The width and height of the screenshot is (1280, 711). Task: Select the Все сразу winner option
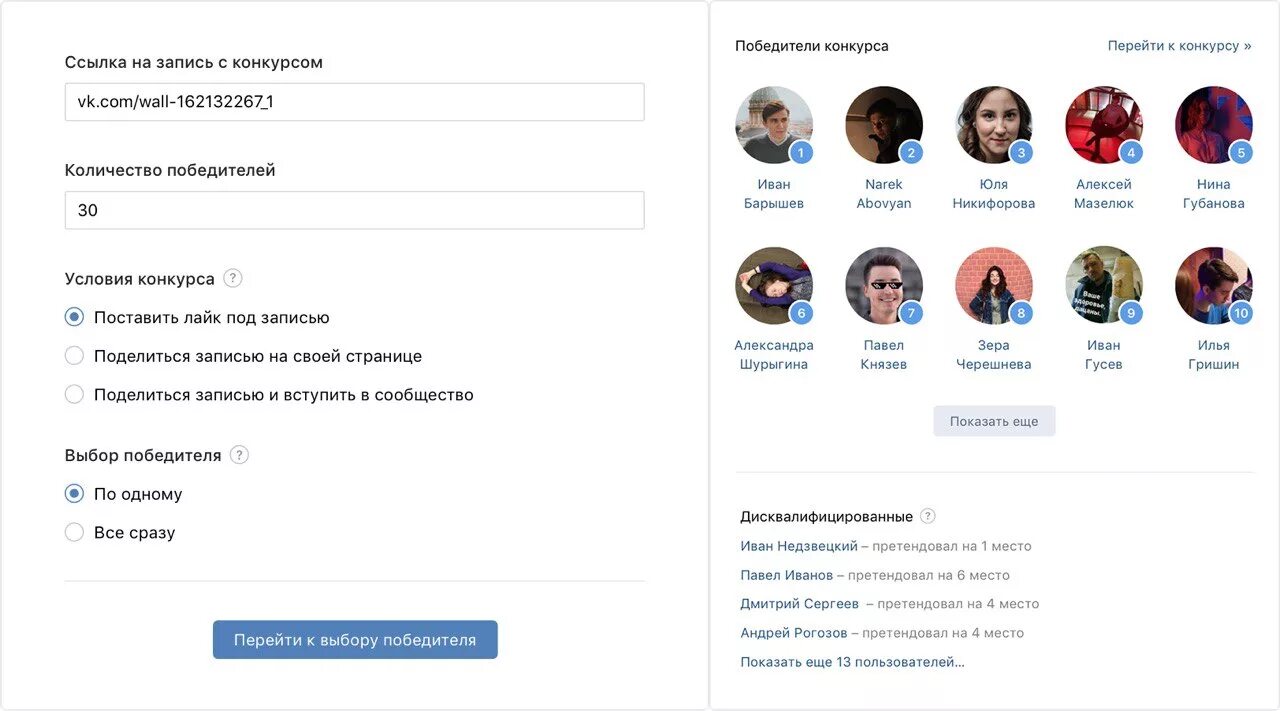click(x=74, y=533)
